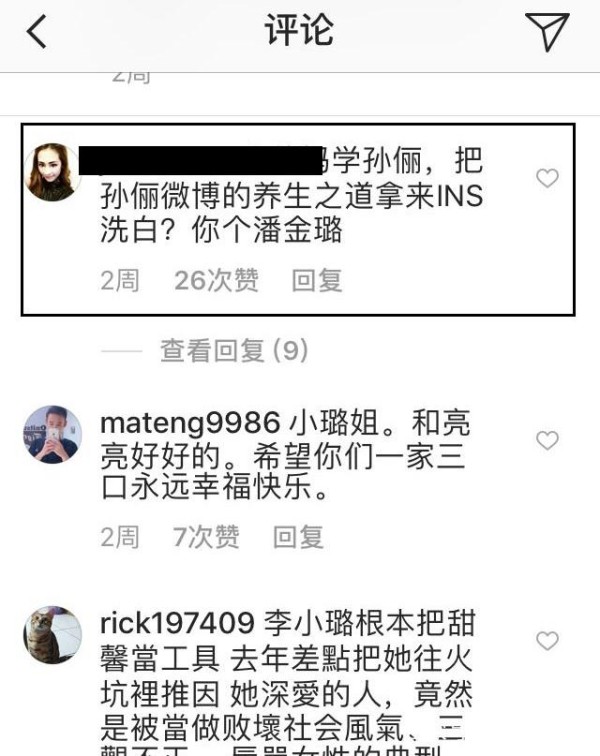The height and width of the screenshot is (756, 600).
Task: Open the 7次赞 likes list
Action: (x=206, y=537)
